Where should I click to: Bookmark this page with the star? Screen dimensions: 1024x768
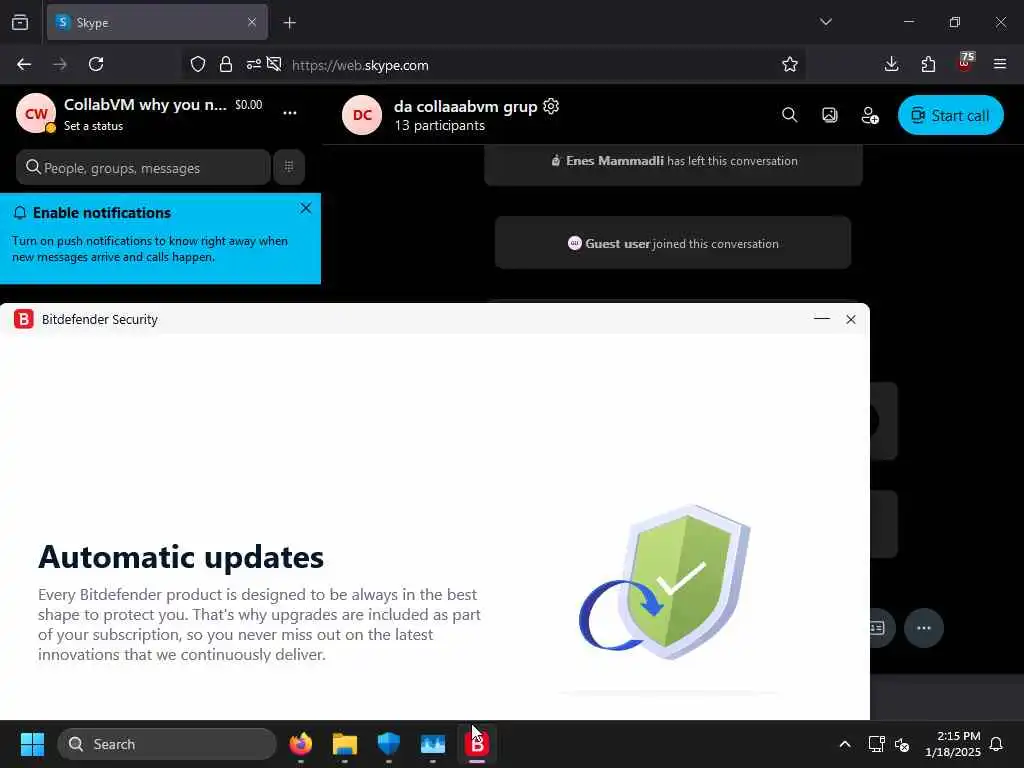pyautogui.click(x=790, y=64)
